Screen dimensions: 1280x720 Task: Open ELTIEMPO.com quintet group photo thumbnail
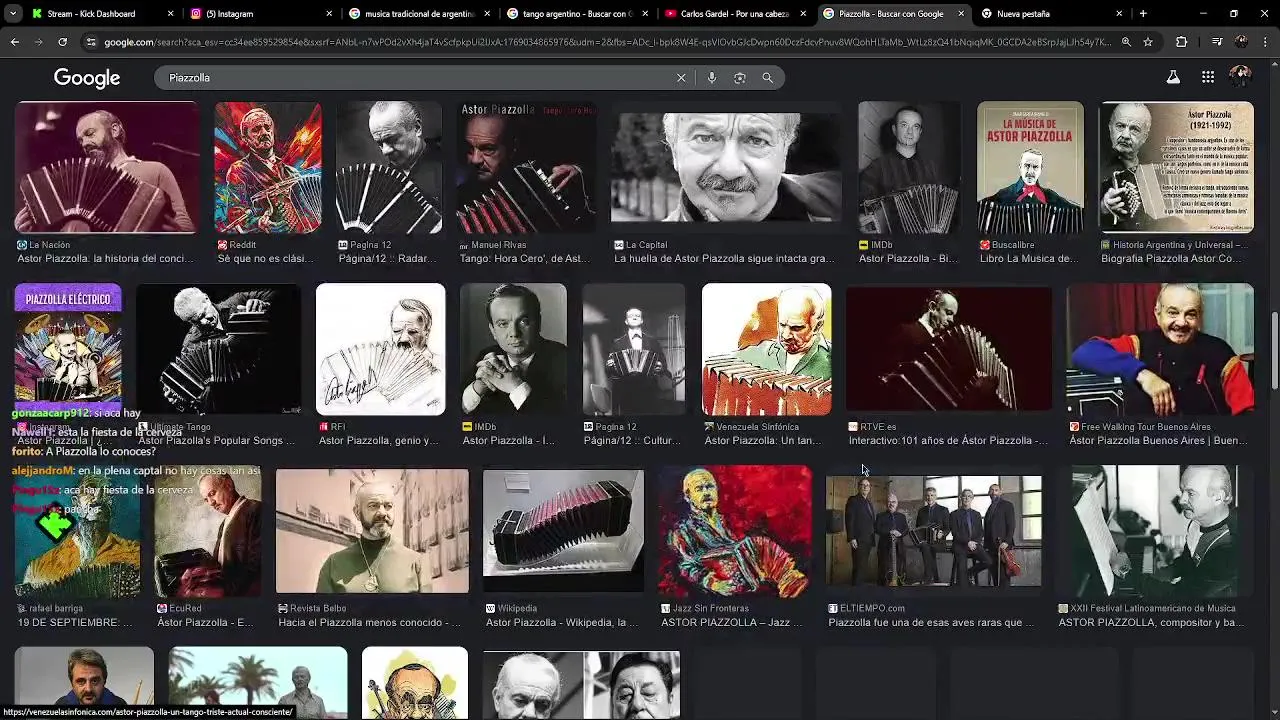click(x=934, y=531)
